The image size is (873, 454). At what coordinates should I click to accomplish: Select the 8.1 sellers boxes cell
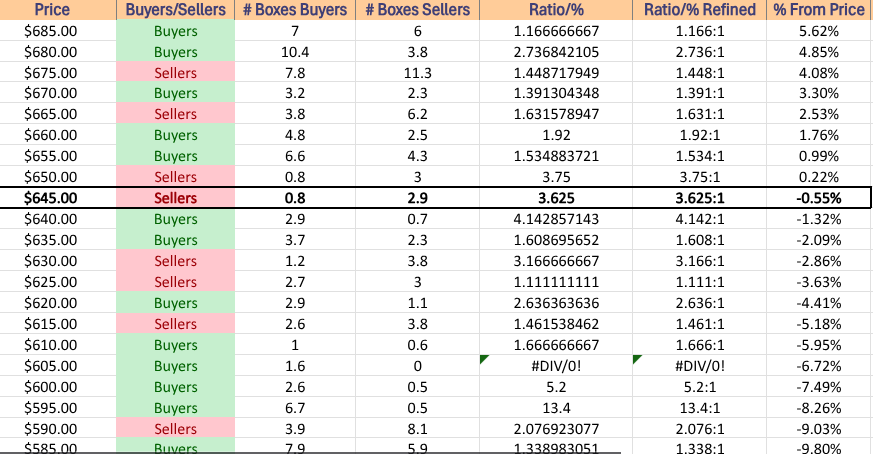[x=418, y=429]
